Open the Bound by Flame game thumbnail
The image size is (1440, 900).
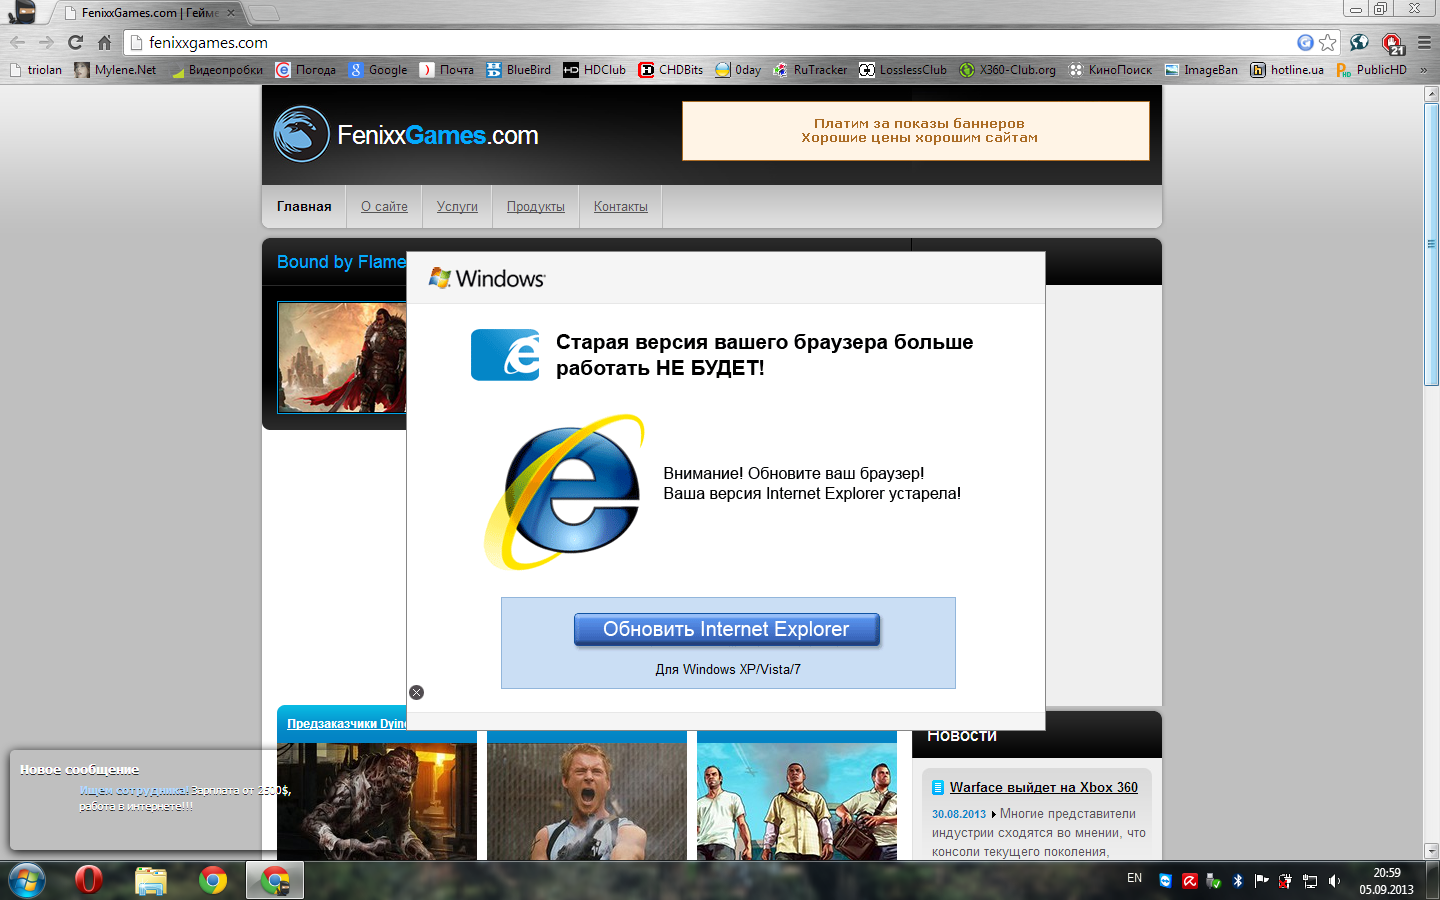[x=342, y=357]
